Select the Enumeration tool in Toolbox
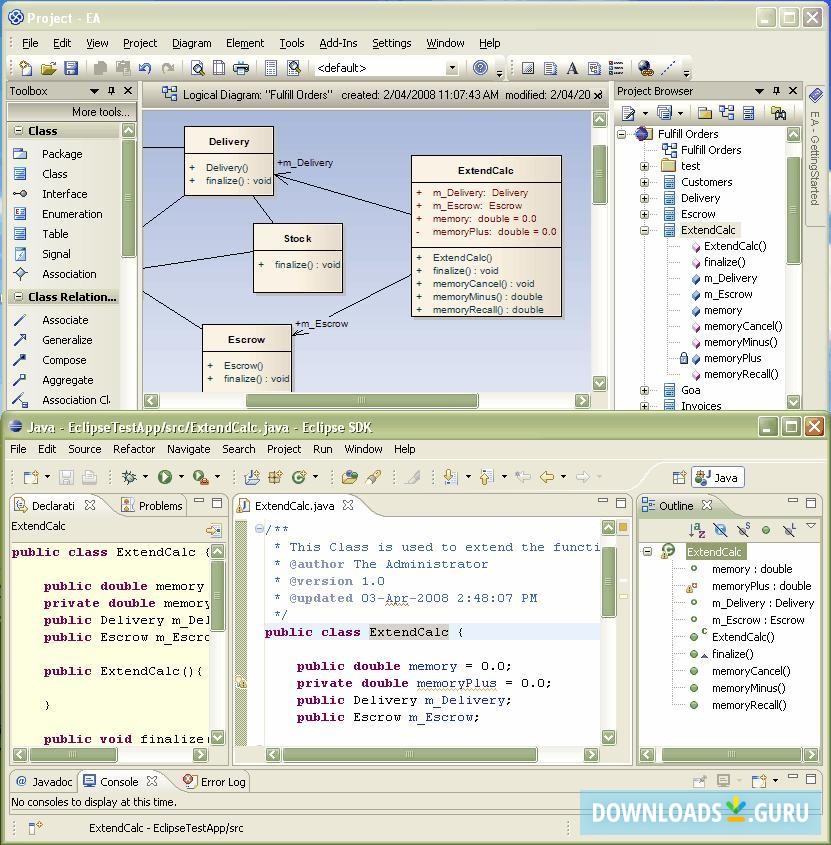831x845 pixels. click(x=72, y=214)
